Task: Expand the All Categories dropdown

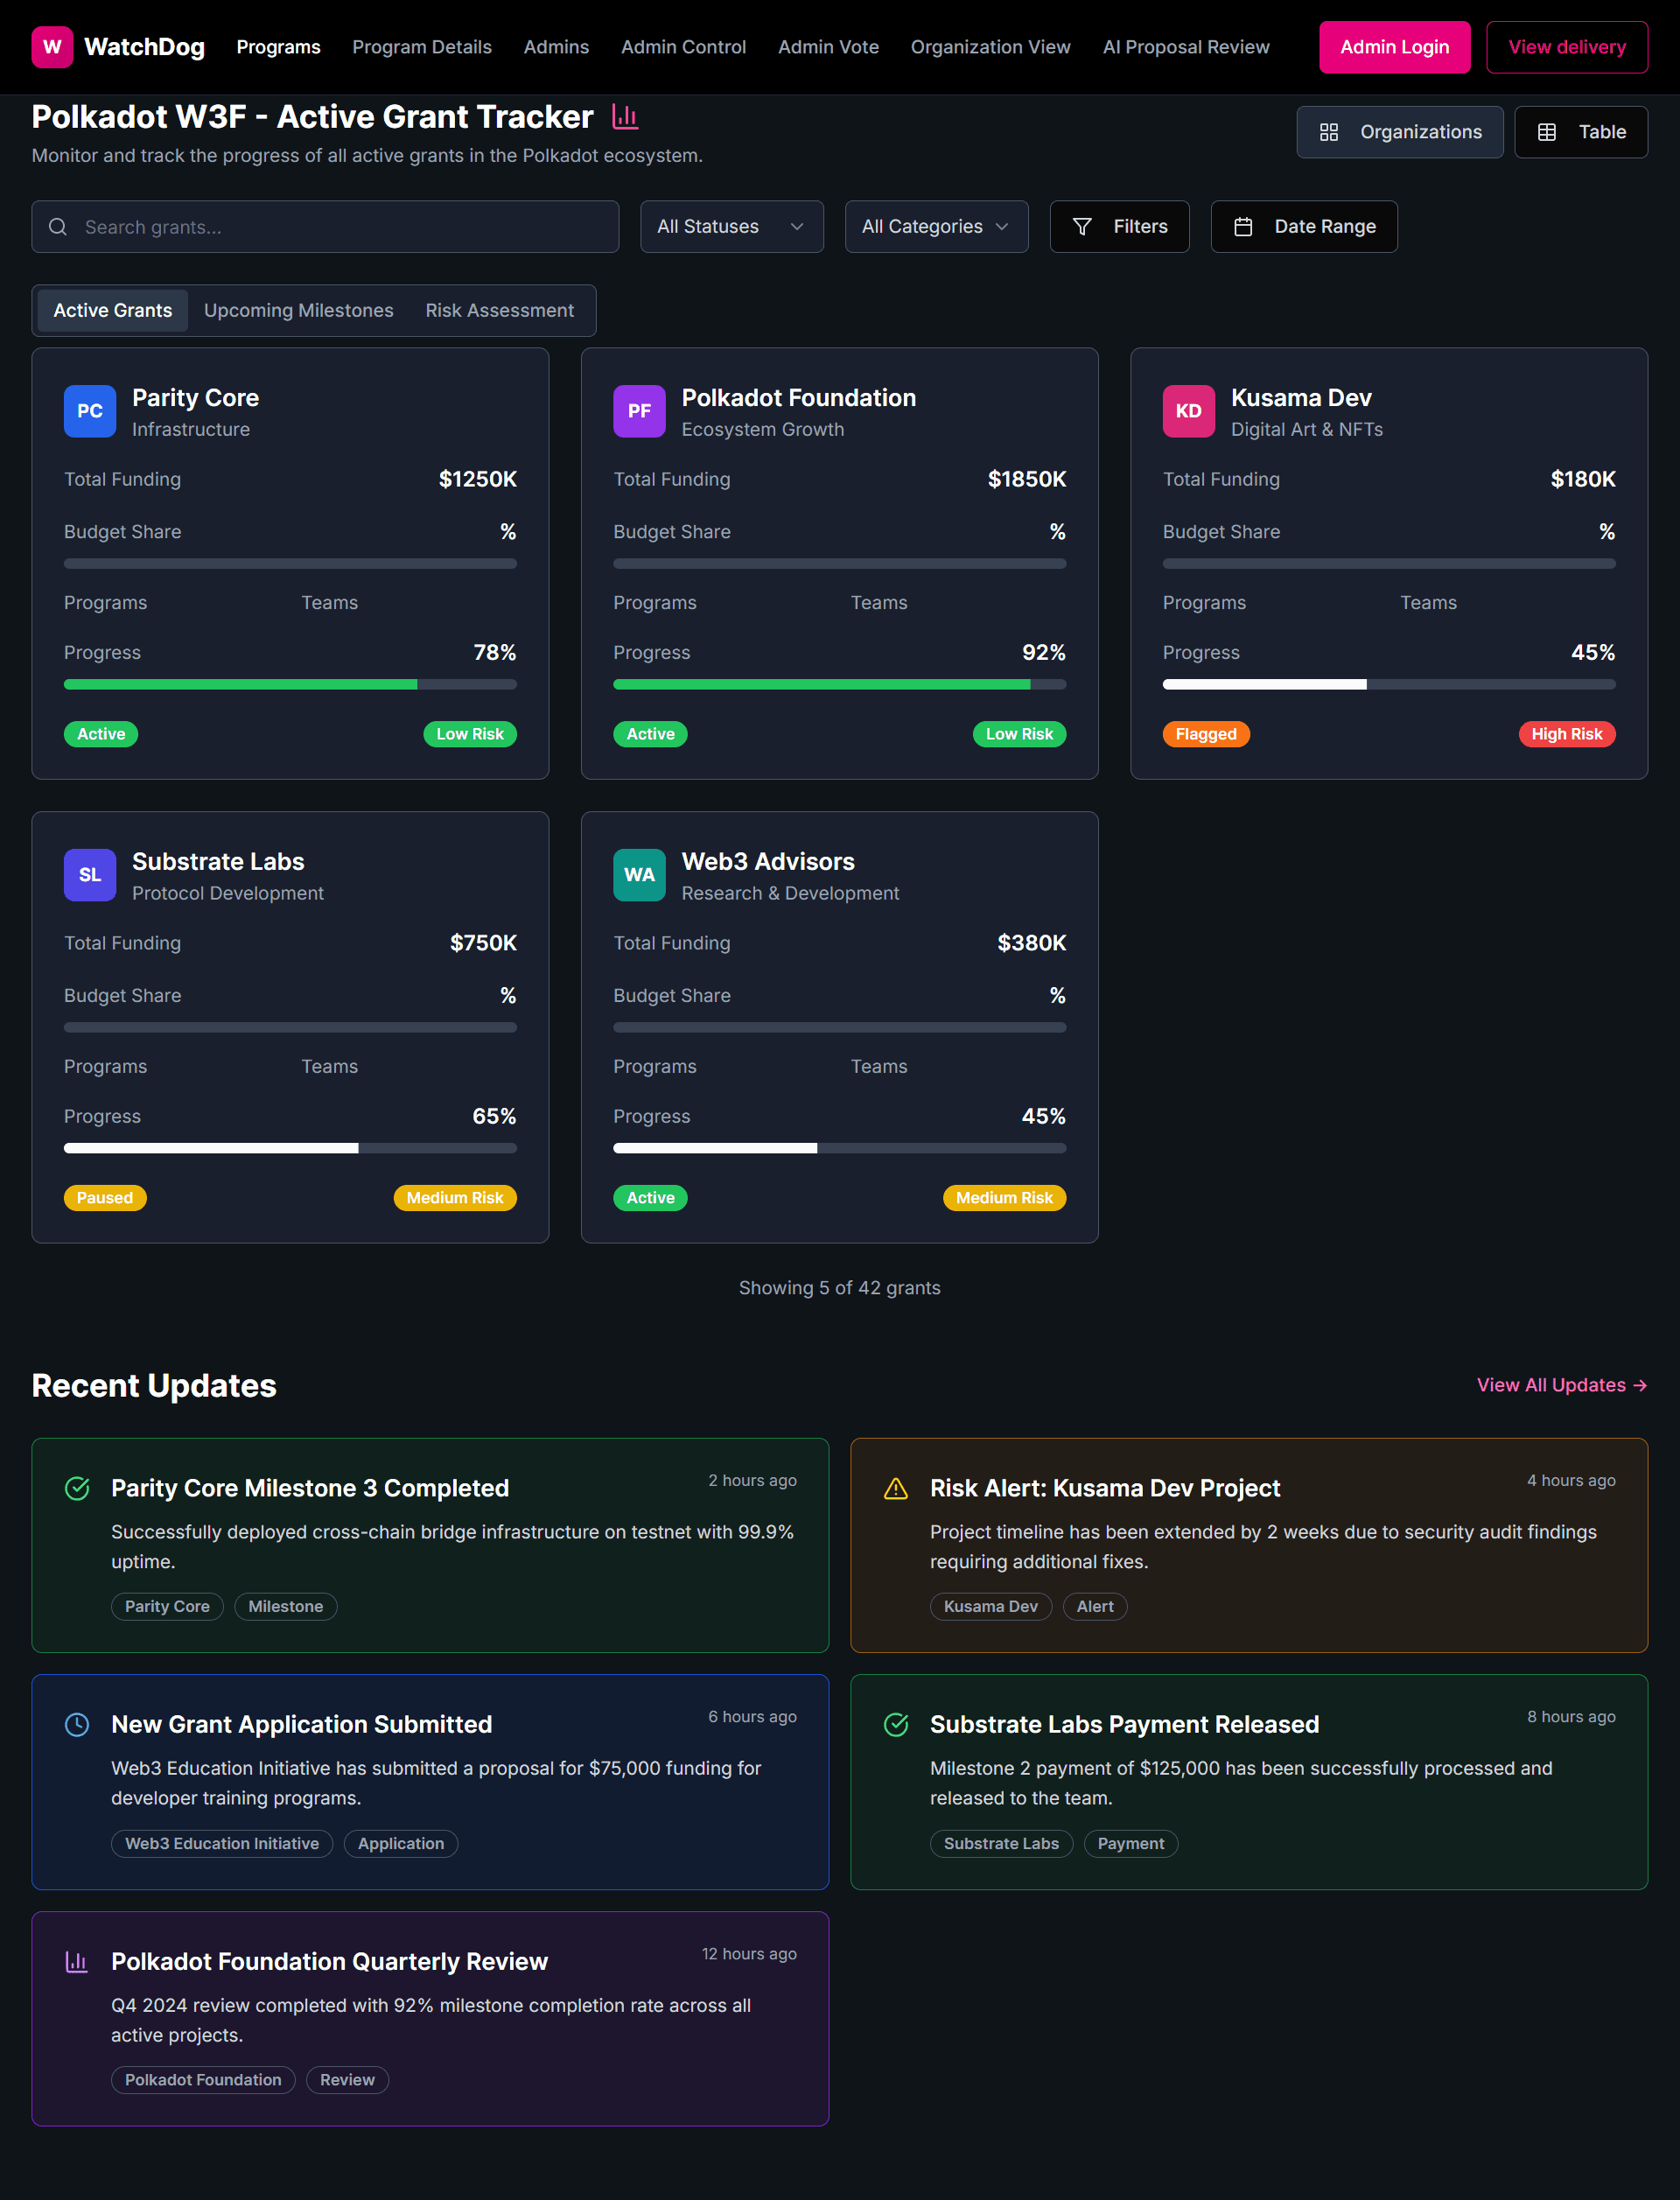Action: pos(936,227)
